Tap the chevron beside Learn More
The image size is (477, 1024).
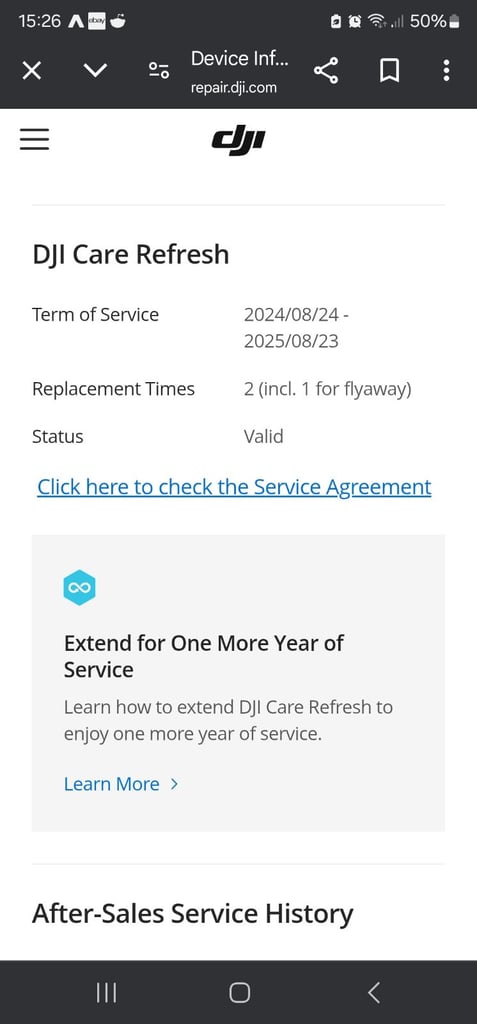pos(174,784)
